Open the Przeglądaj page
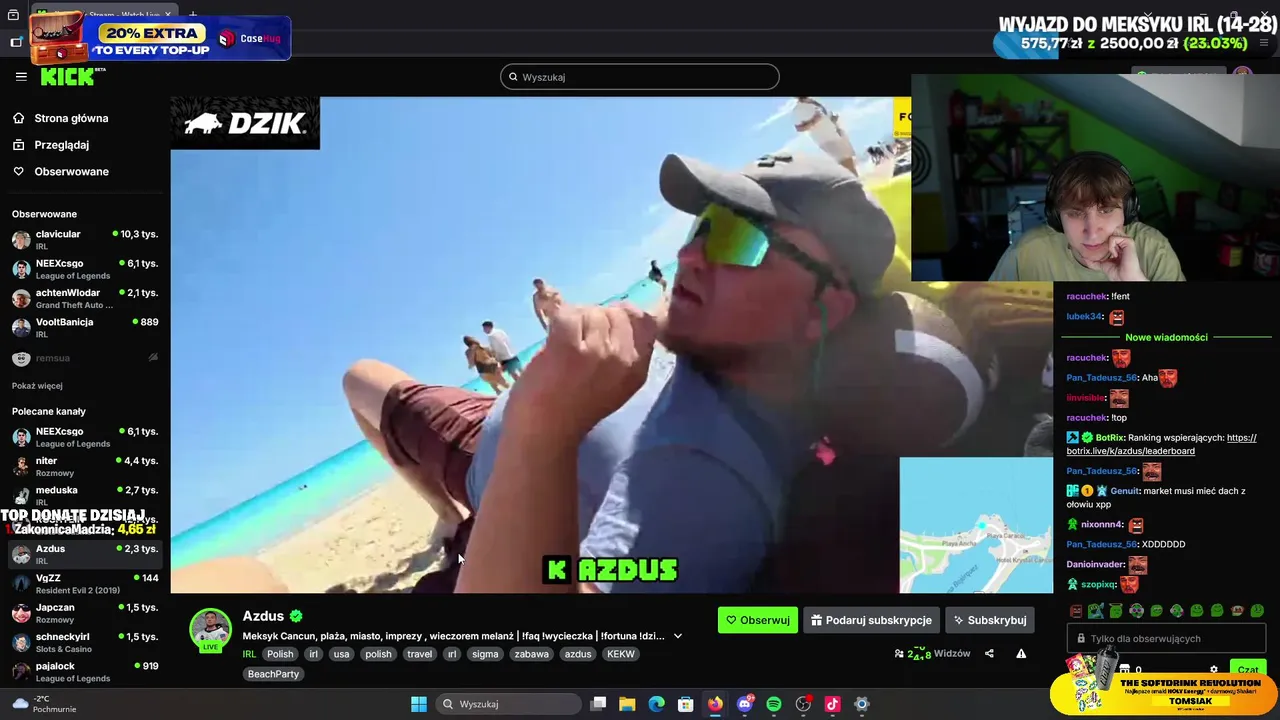 61,145
